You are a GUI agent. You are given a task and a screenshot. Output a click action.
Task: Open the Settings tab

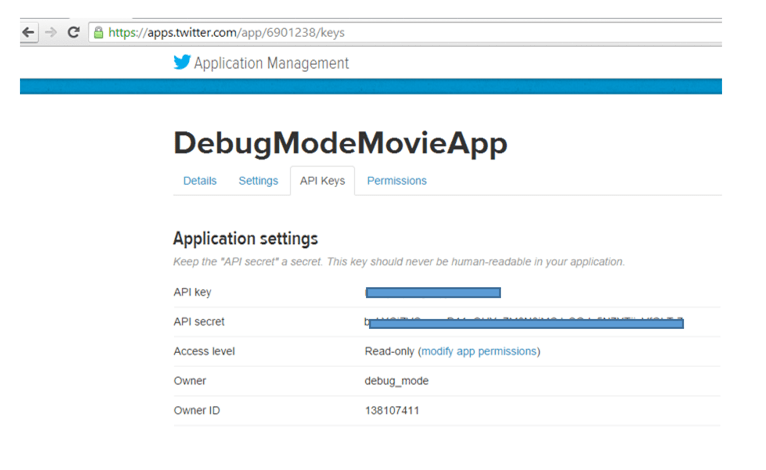click(258, 181)
